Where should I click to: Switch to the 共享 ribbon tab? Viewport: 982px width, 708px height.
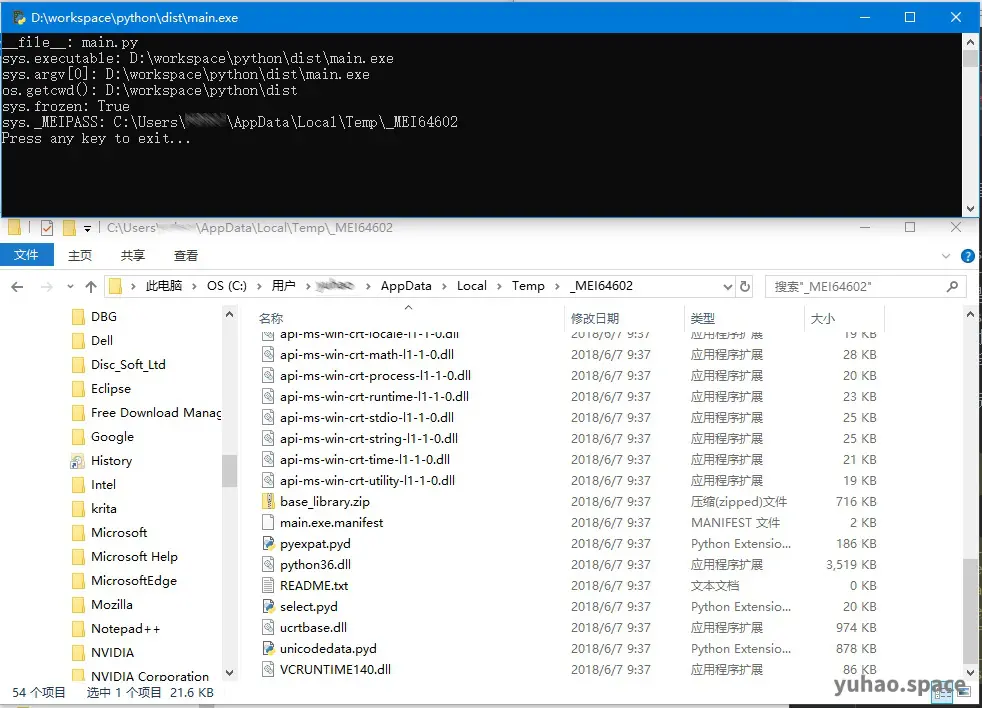(x=133, y=256)
